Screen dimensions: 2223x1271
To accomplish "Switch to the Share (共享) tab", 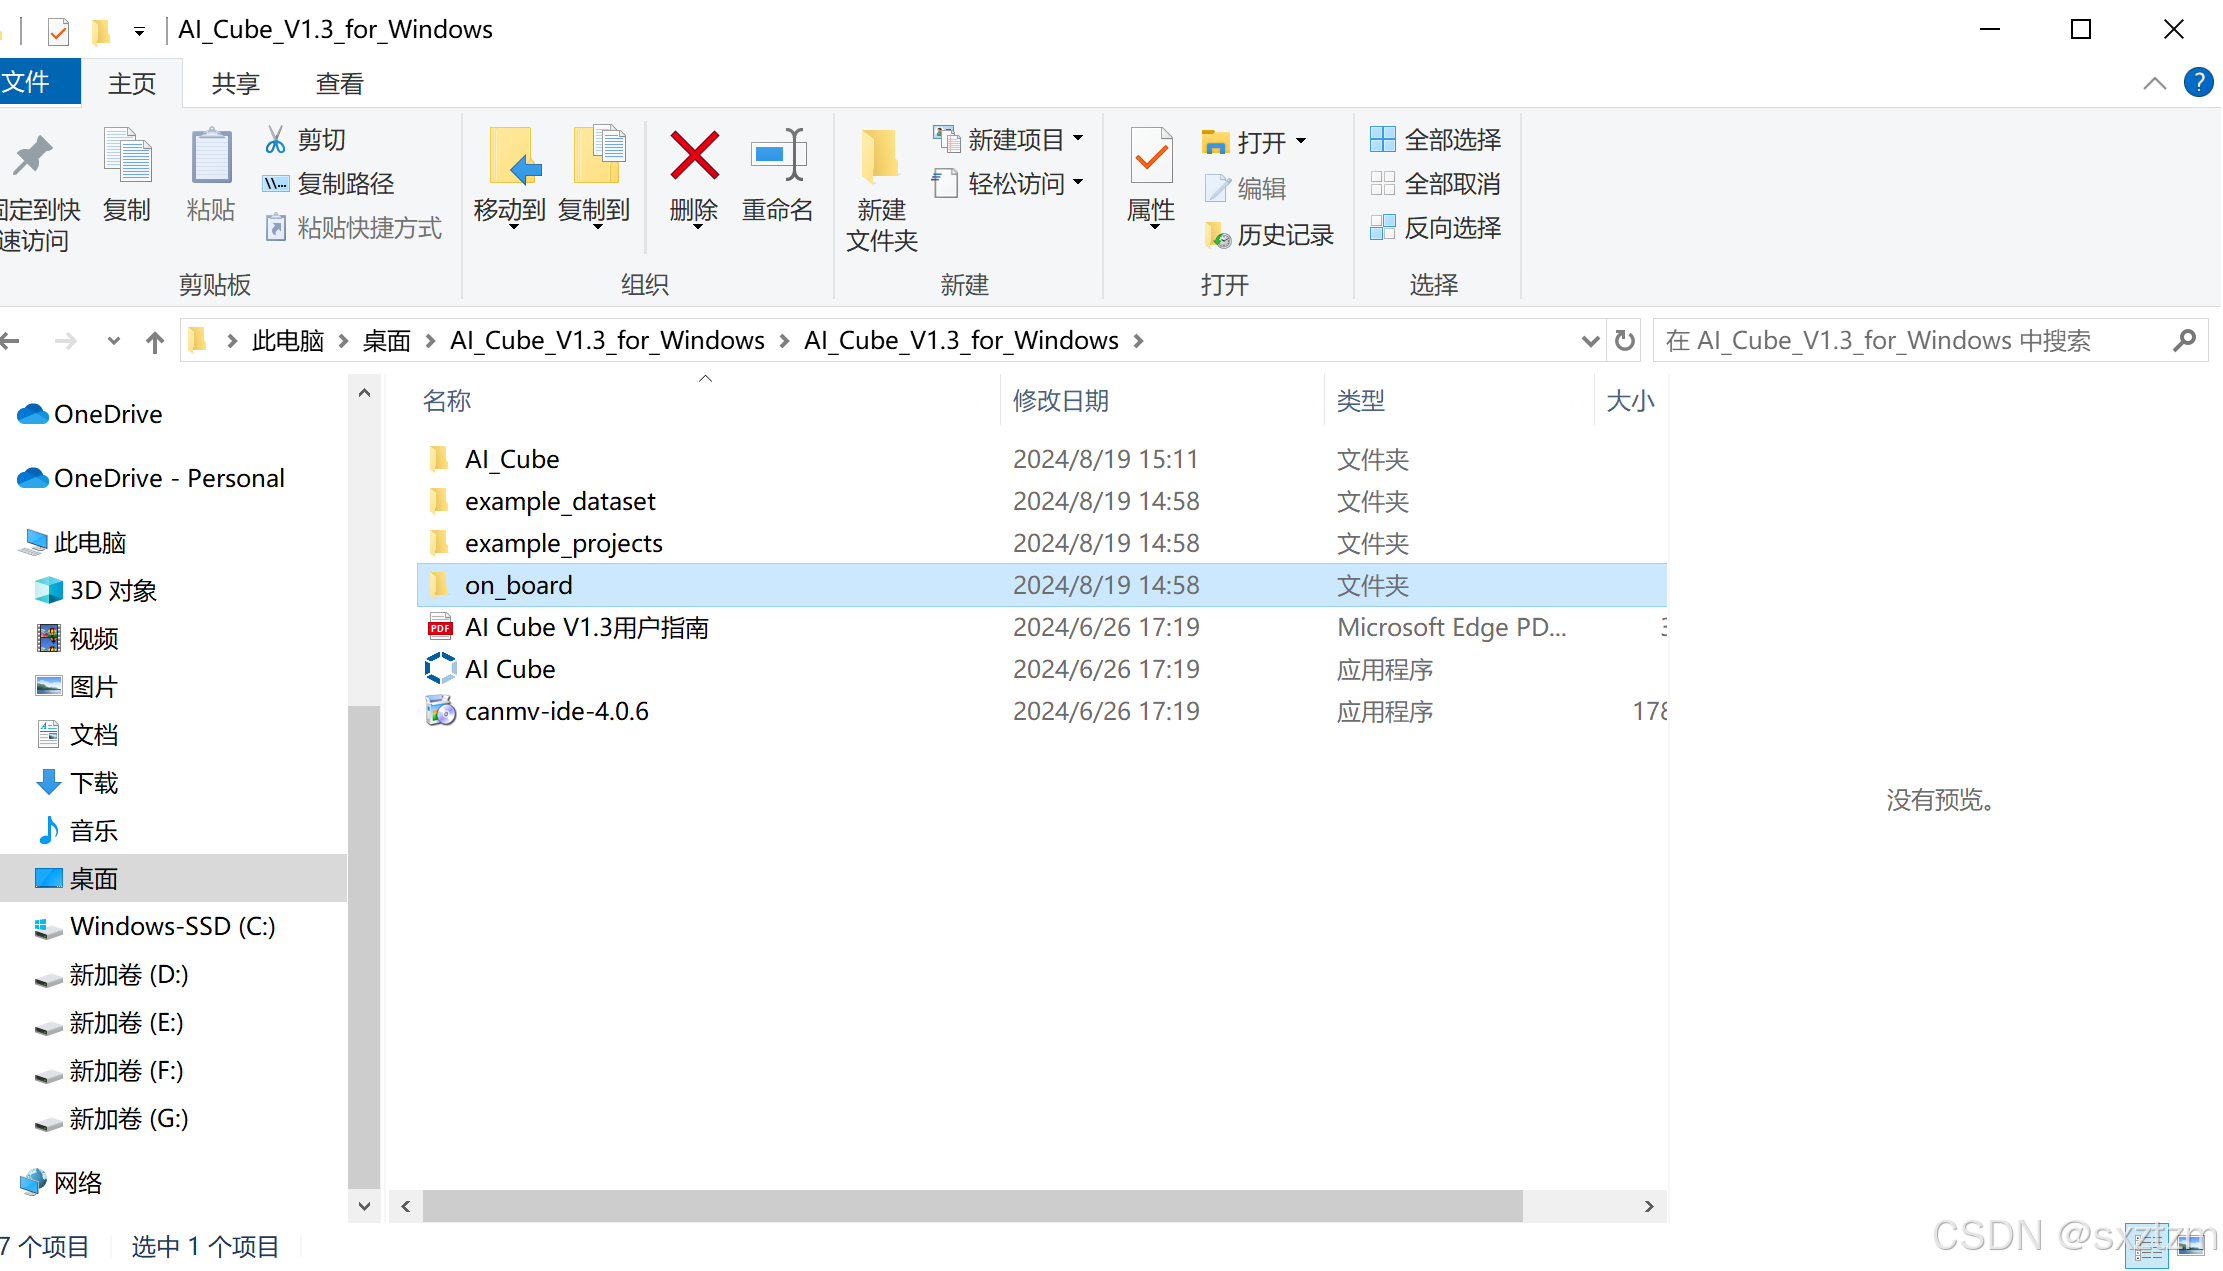I will (236, 83).
